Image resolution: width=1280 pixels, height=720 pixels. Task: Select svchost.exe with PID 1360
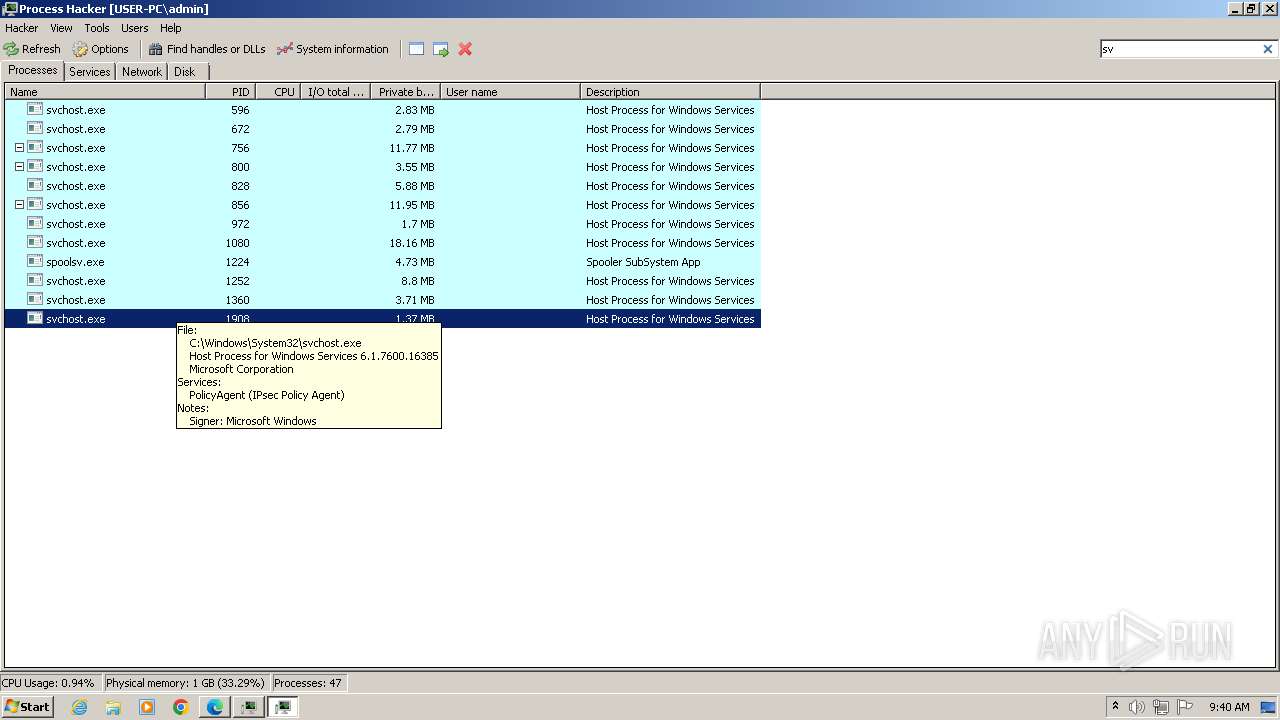pyautogui.click(x=383, y=300)
